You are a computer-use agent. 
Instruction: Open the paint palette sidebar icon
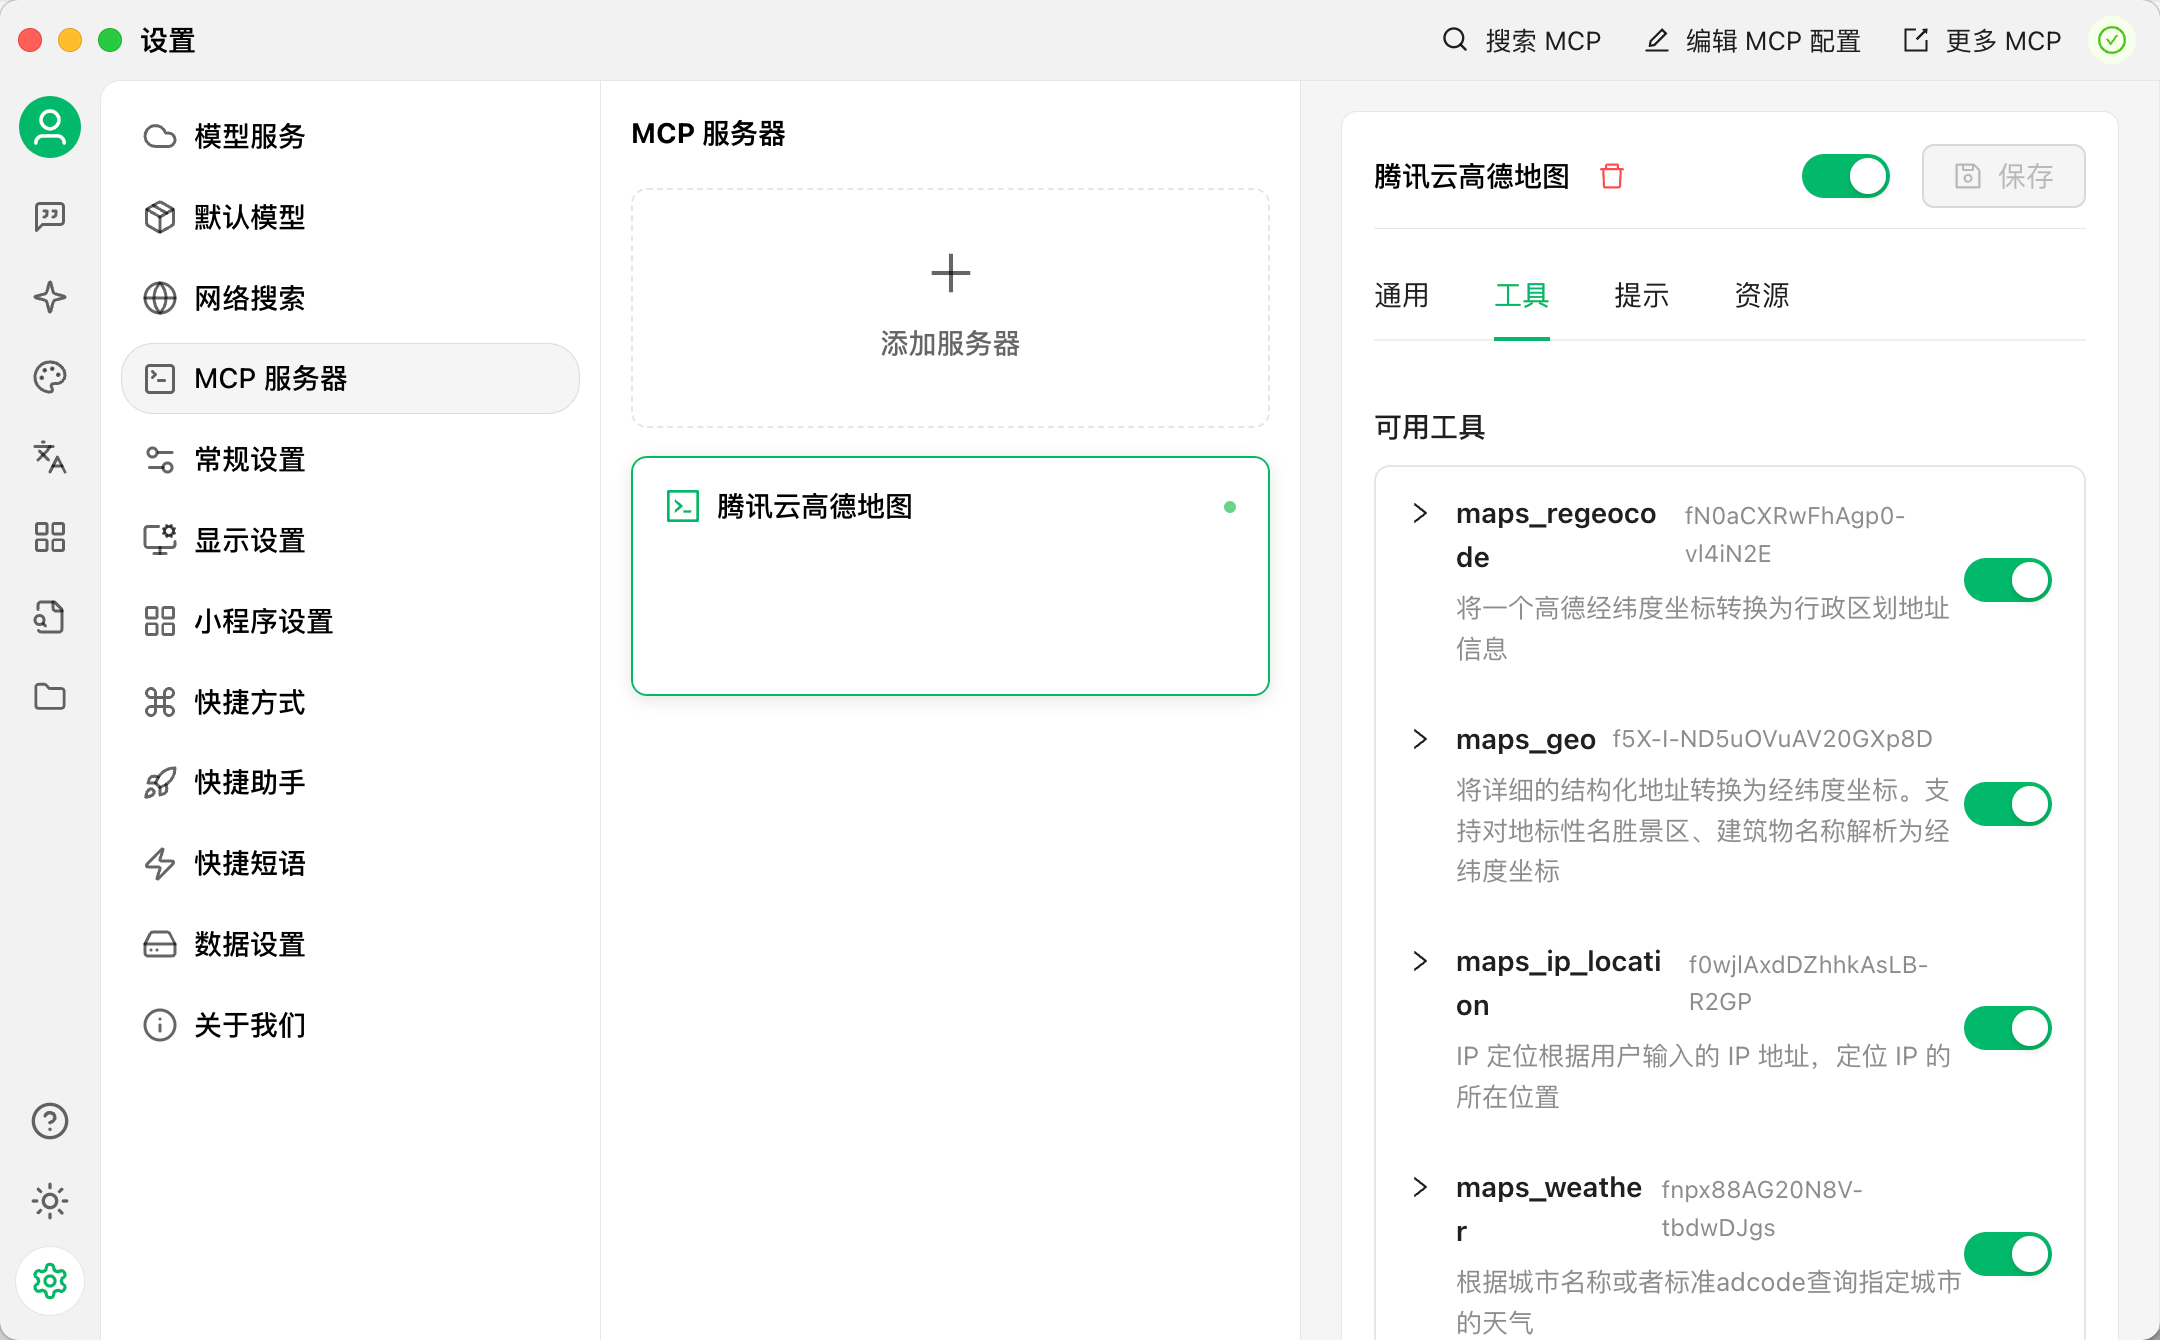50,377
